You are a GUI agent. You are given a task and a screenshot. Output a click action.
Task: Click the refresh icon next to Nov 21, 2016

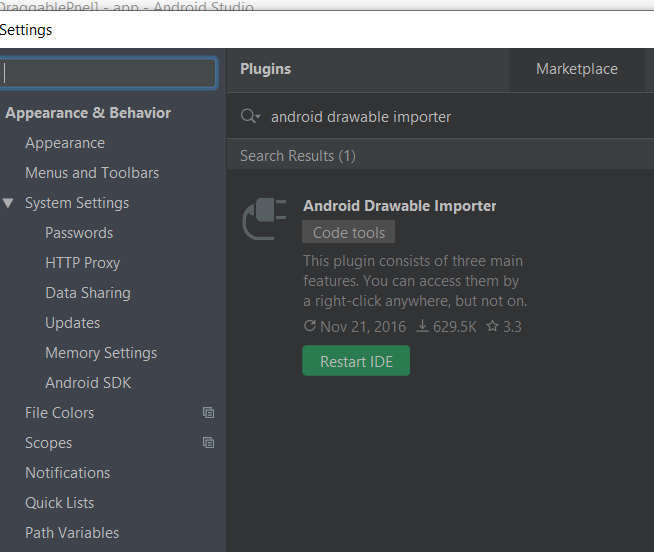[310, 326]
